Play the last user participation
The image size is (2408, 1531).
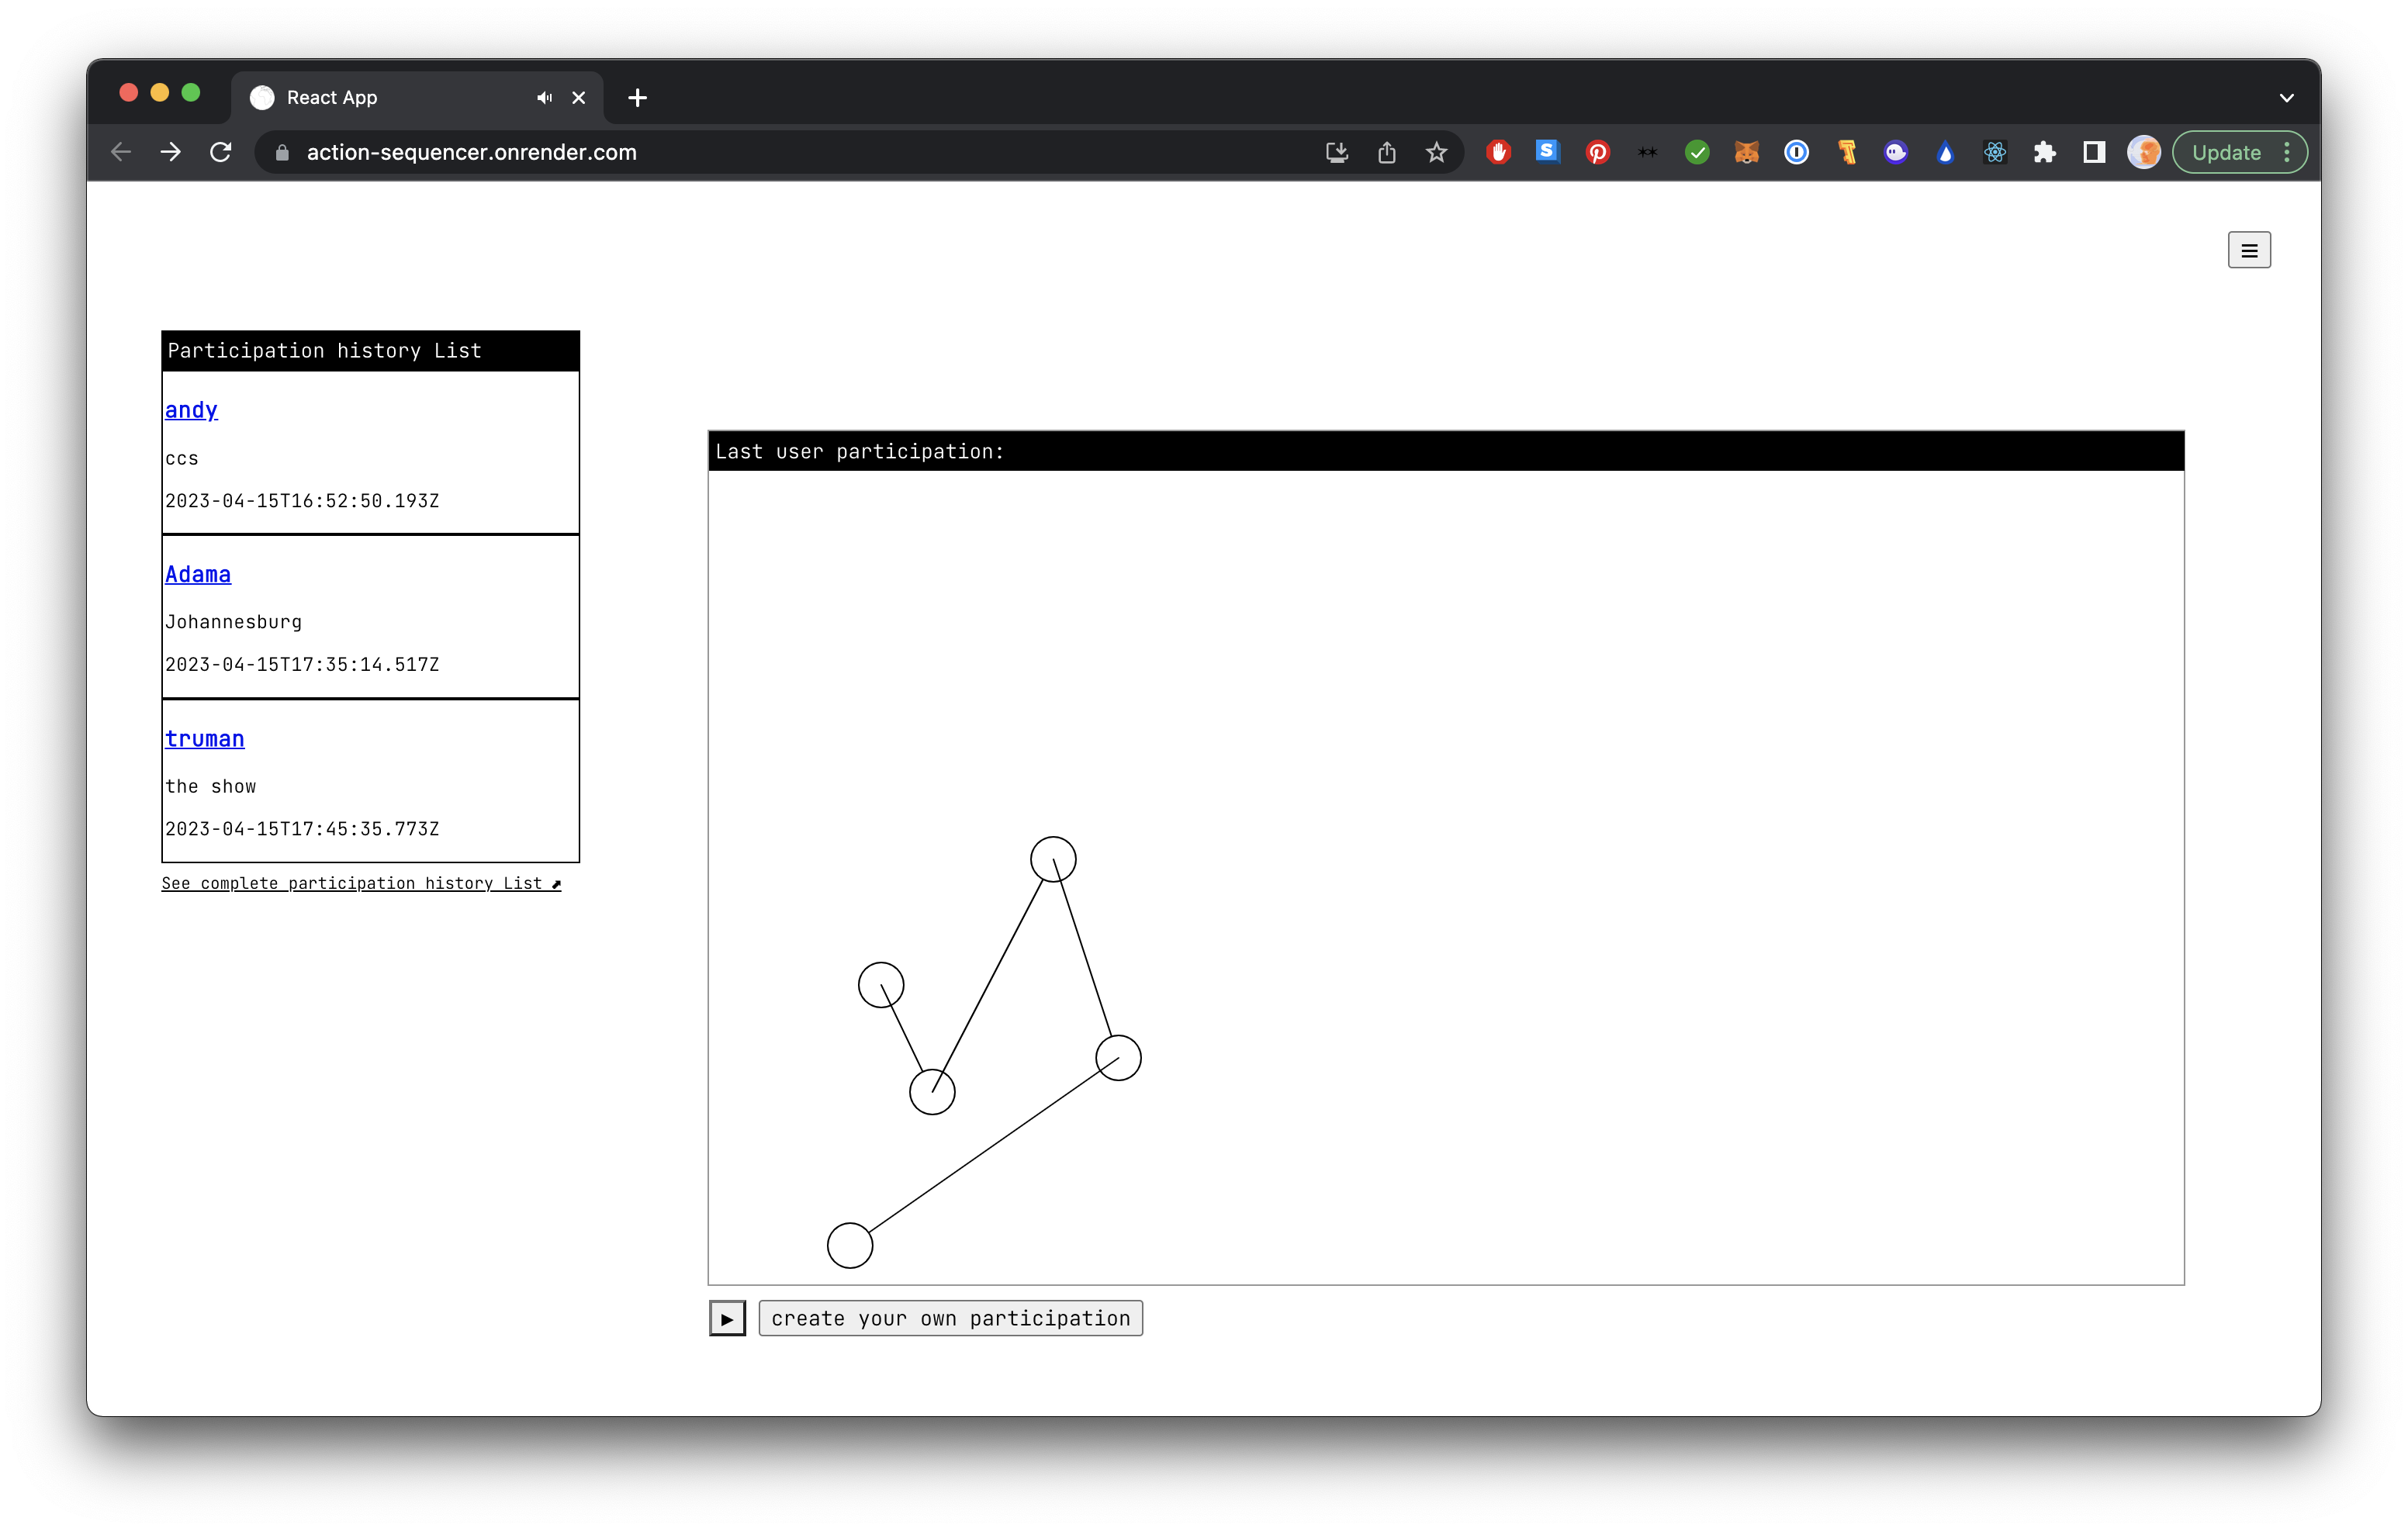727,1318
